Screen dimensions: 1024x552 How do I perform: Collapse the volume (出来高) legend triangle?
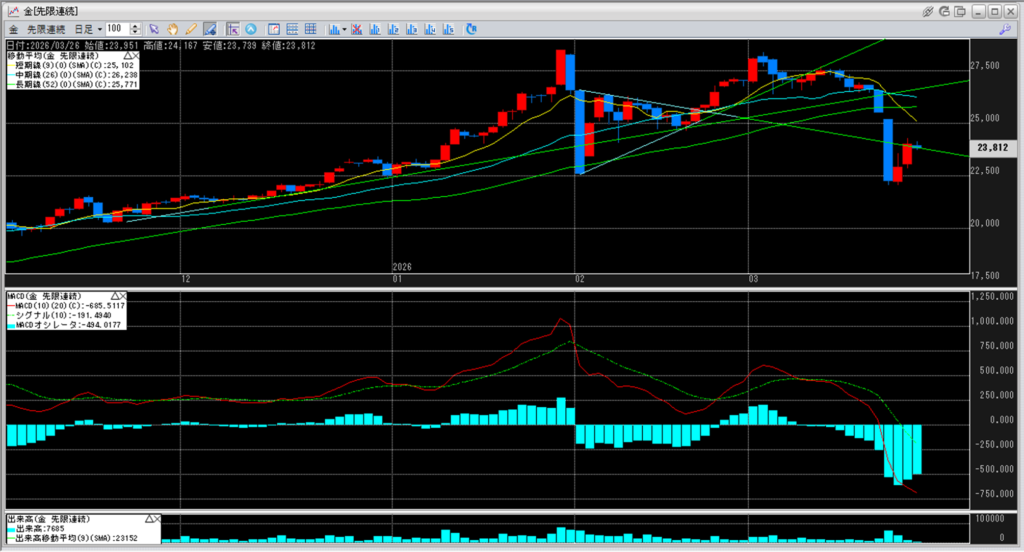[x=149, y=519]
